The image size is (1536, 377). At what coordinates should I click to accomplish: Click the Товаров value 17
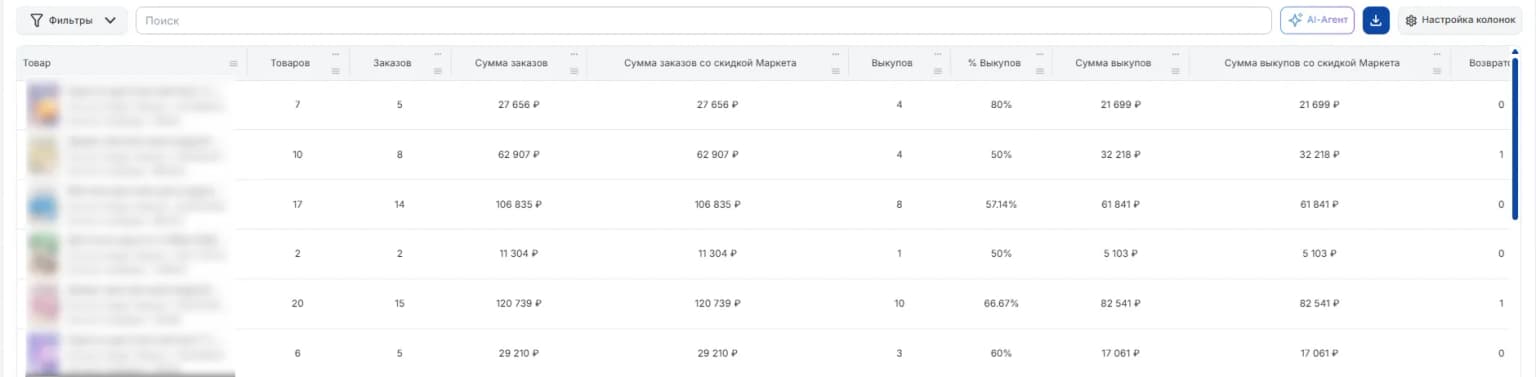coord(297,205)
